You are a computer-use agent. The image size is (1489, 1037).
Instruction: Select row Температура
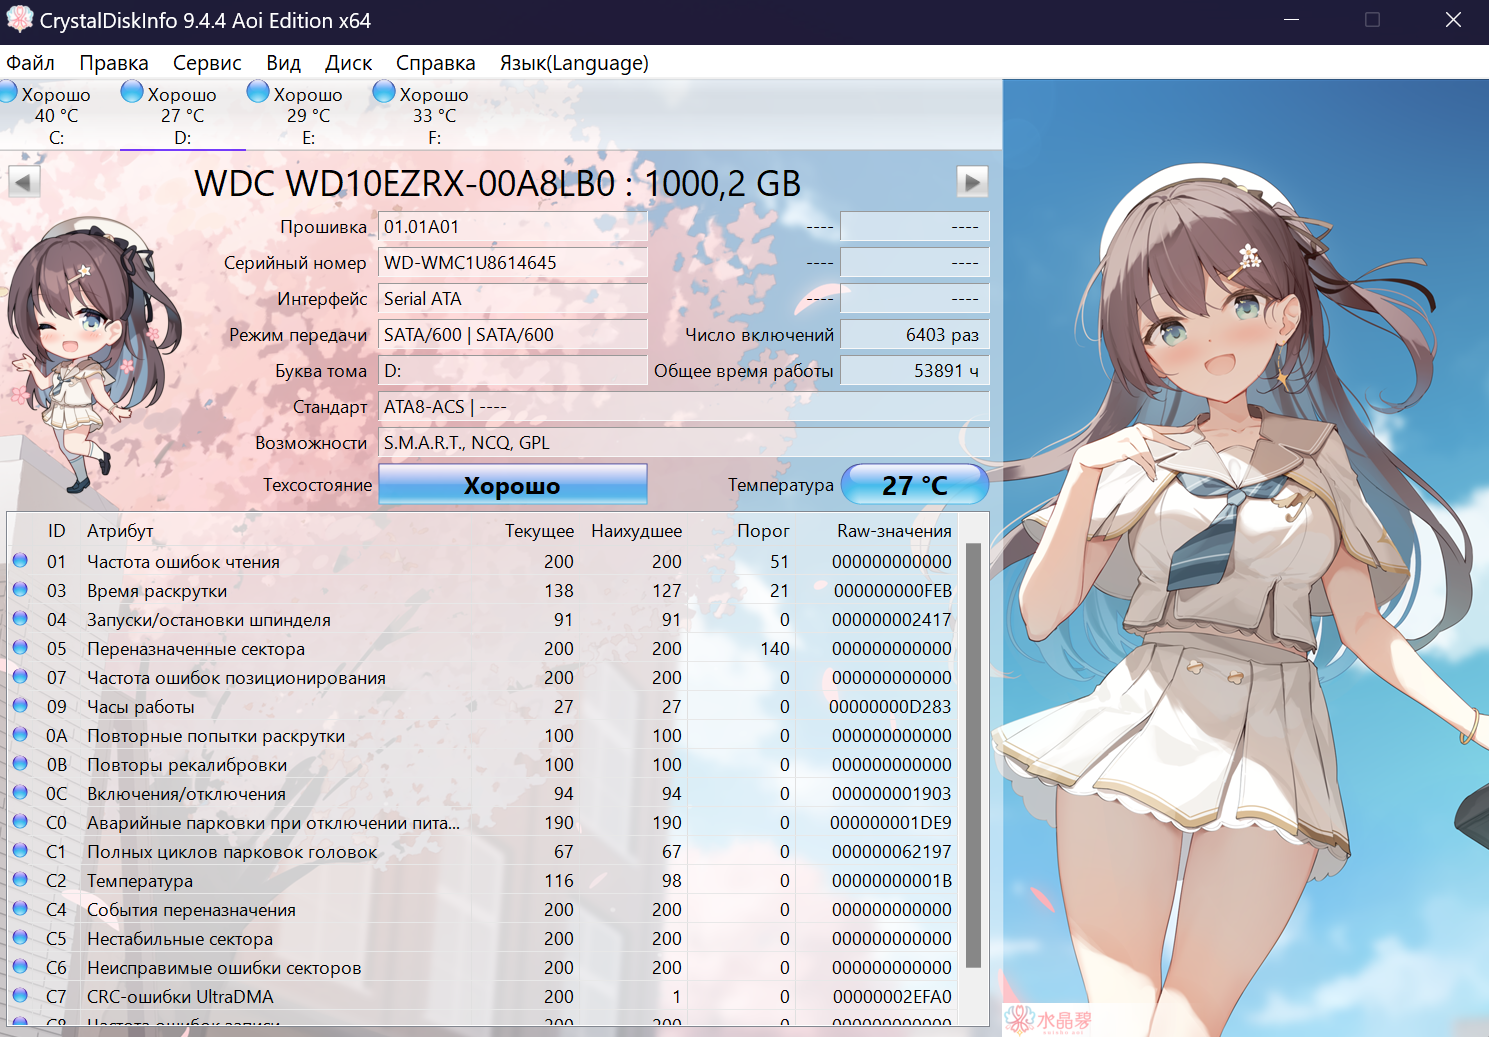pyautogui.click(x=484, y=881)
